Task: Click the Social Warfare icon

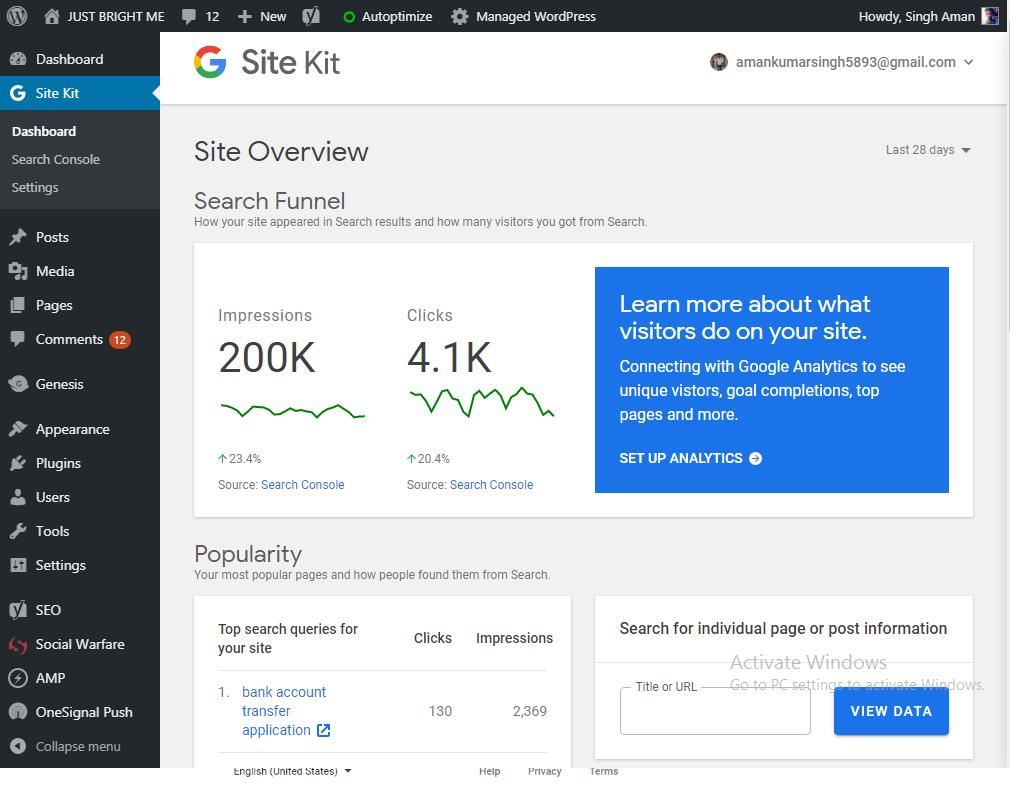Action: coord(18,644)
